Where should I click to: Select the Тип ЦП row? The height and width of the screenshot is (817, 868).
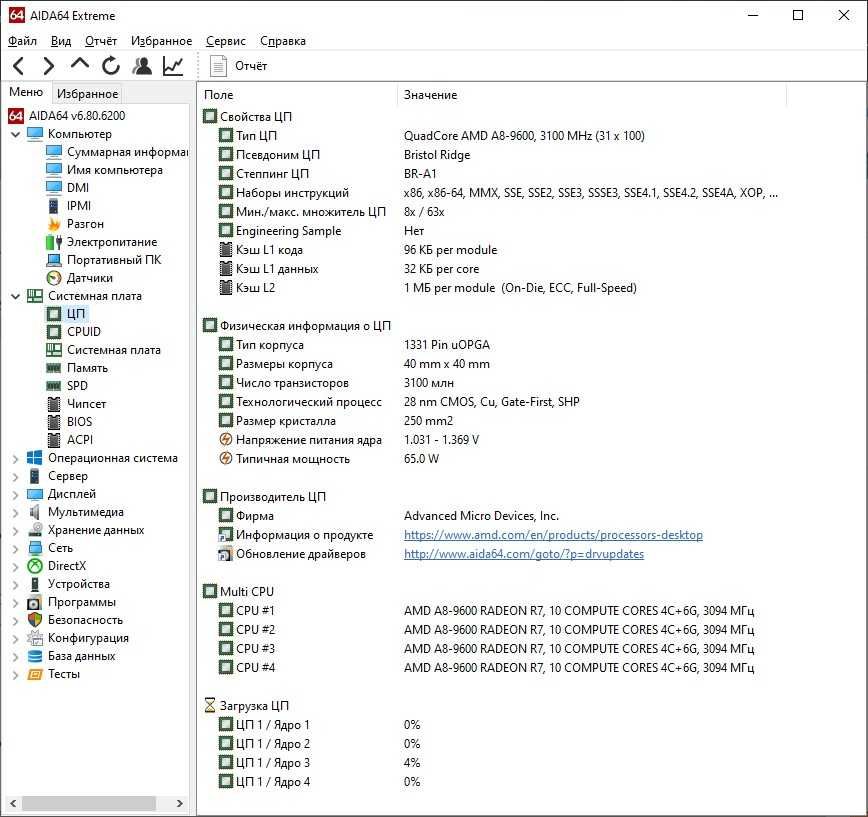[432, 136]
